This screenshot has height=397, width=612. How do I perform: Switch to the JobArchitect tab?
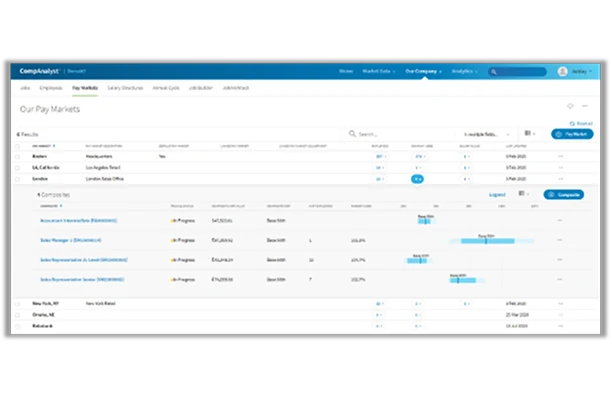(236, 88)
